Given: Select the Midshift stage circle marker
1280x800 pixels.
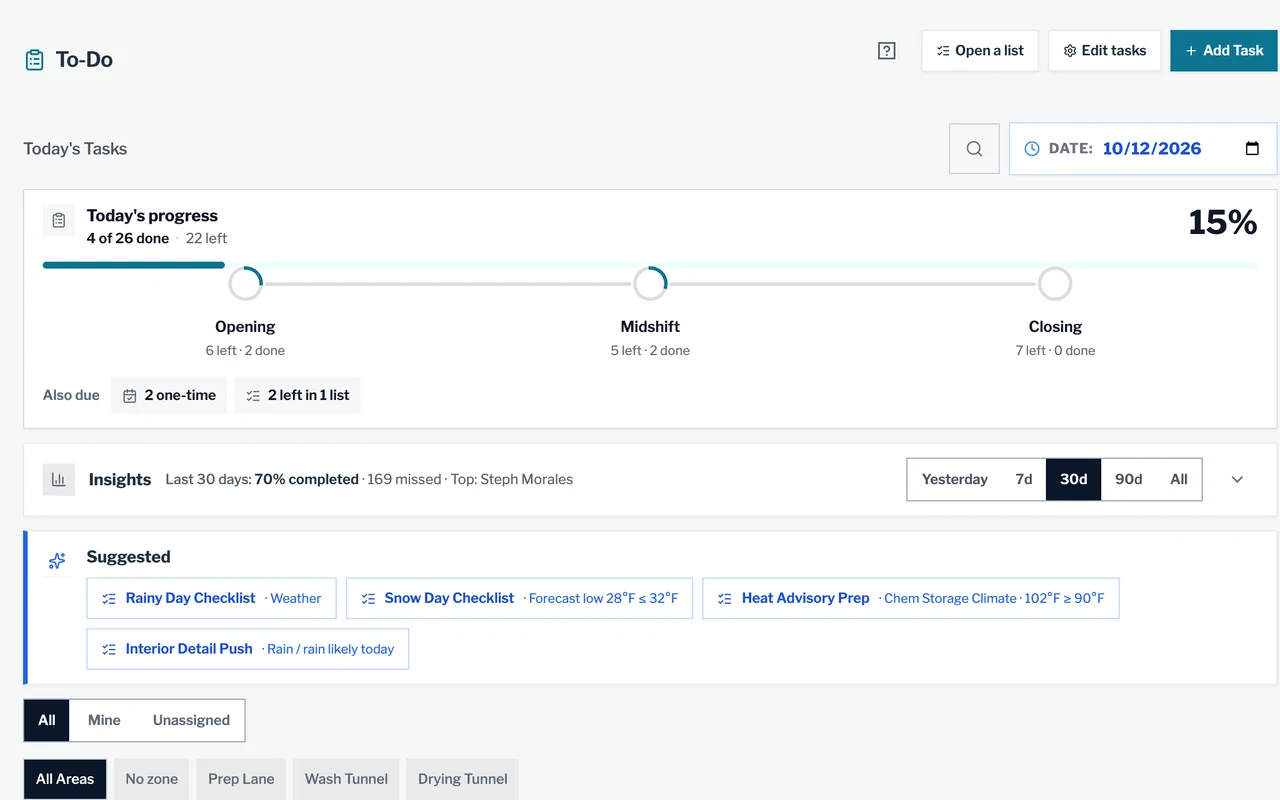Looking at the screenshot, I should pos(650,284).
